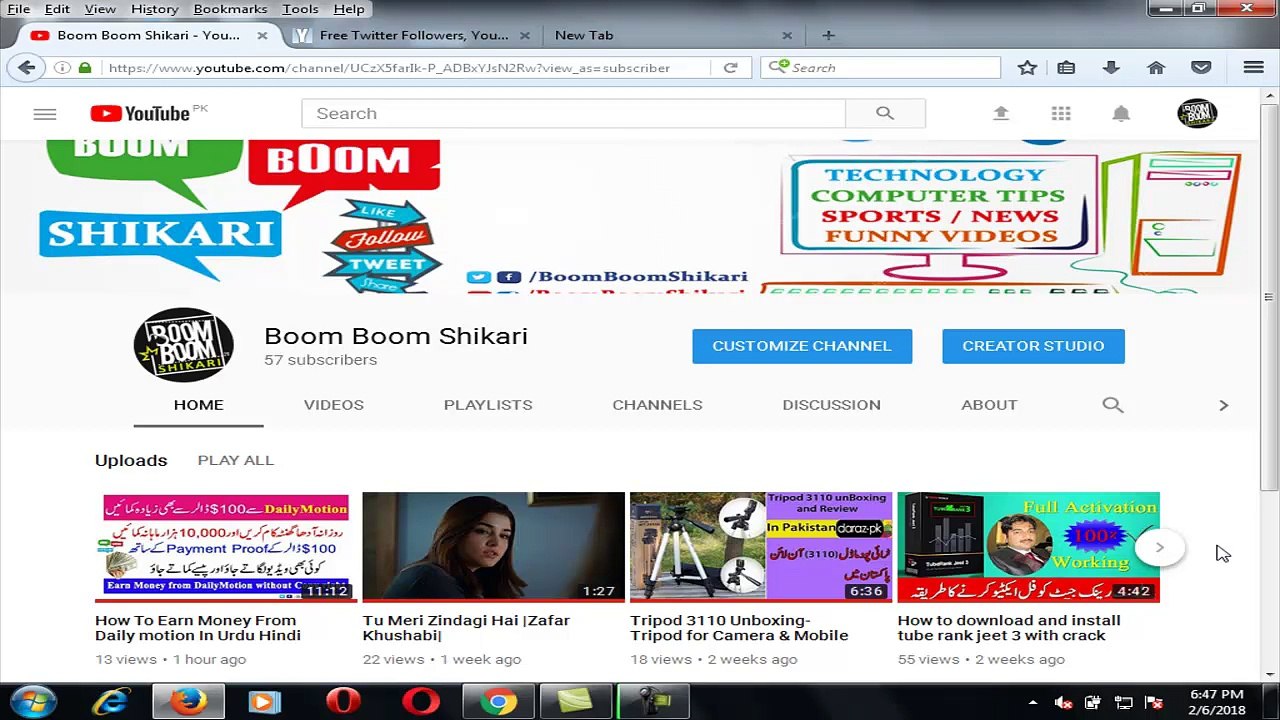Image resolution: width=1280 pixels, height=720 pixels.
Task: Open first Opera icon in taskbar
Action: (343, 702)
